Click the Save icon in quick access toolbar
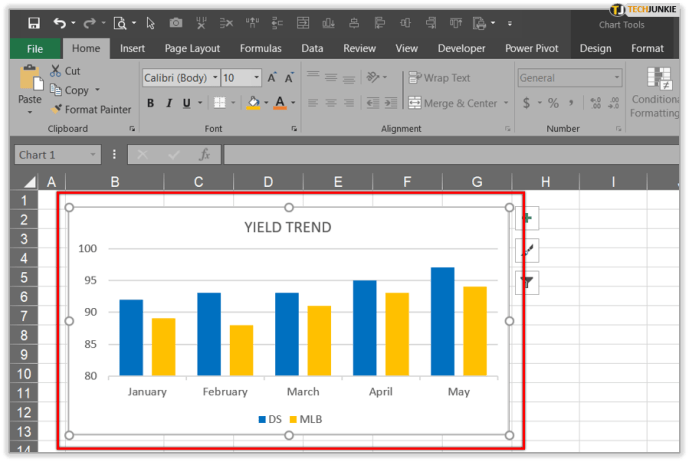689x462 pixels. (34, 23)
